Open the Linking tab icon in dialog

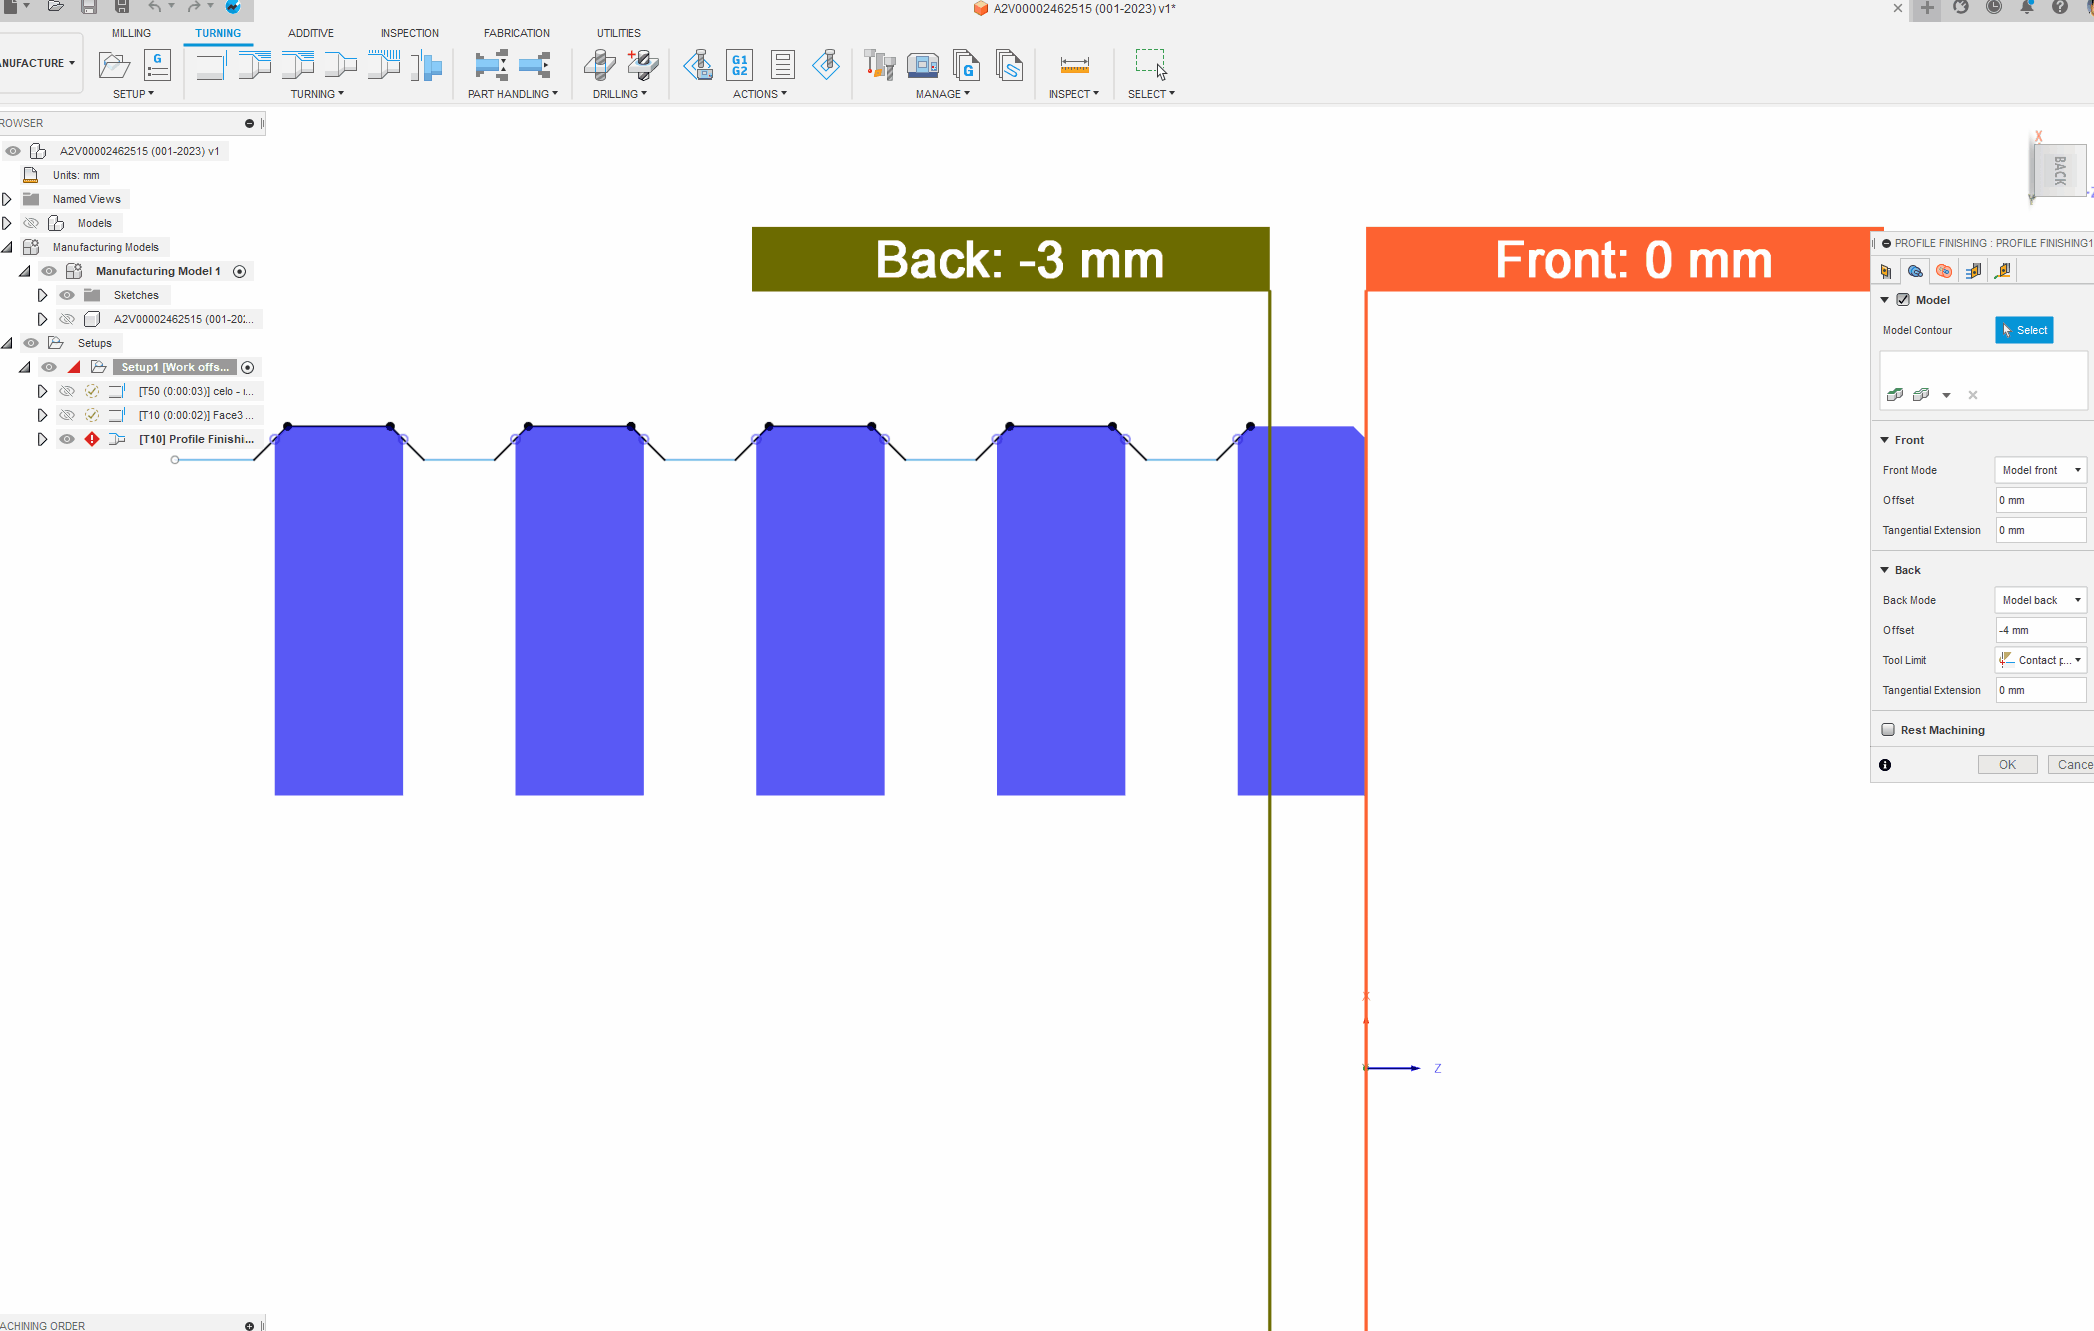point(2002,271)
